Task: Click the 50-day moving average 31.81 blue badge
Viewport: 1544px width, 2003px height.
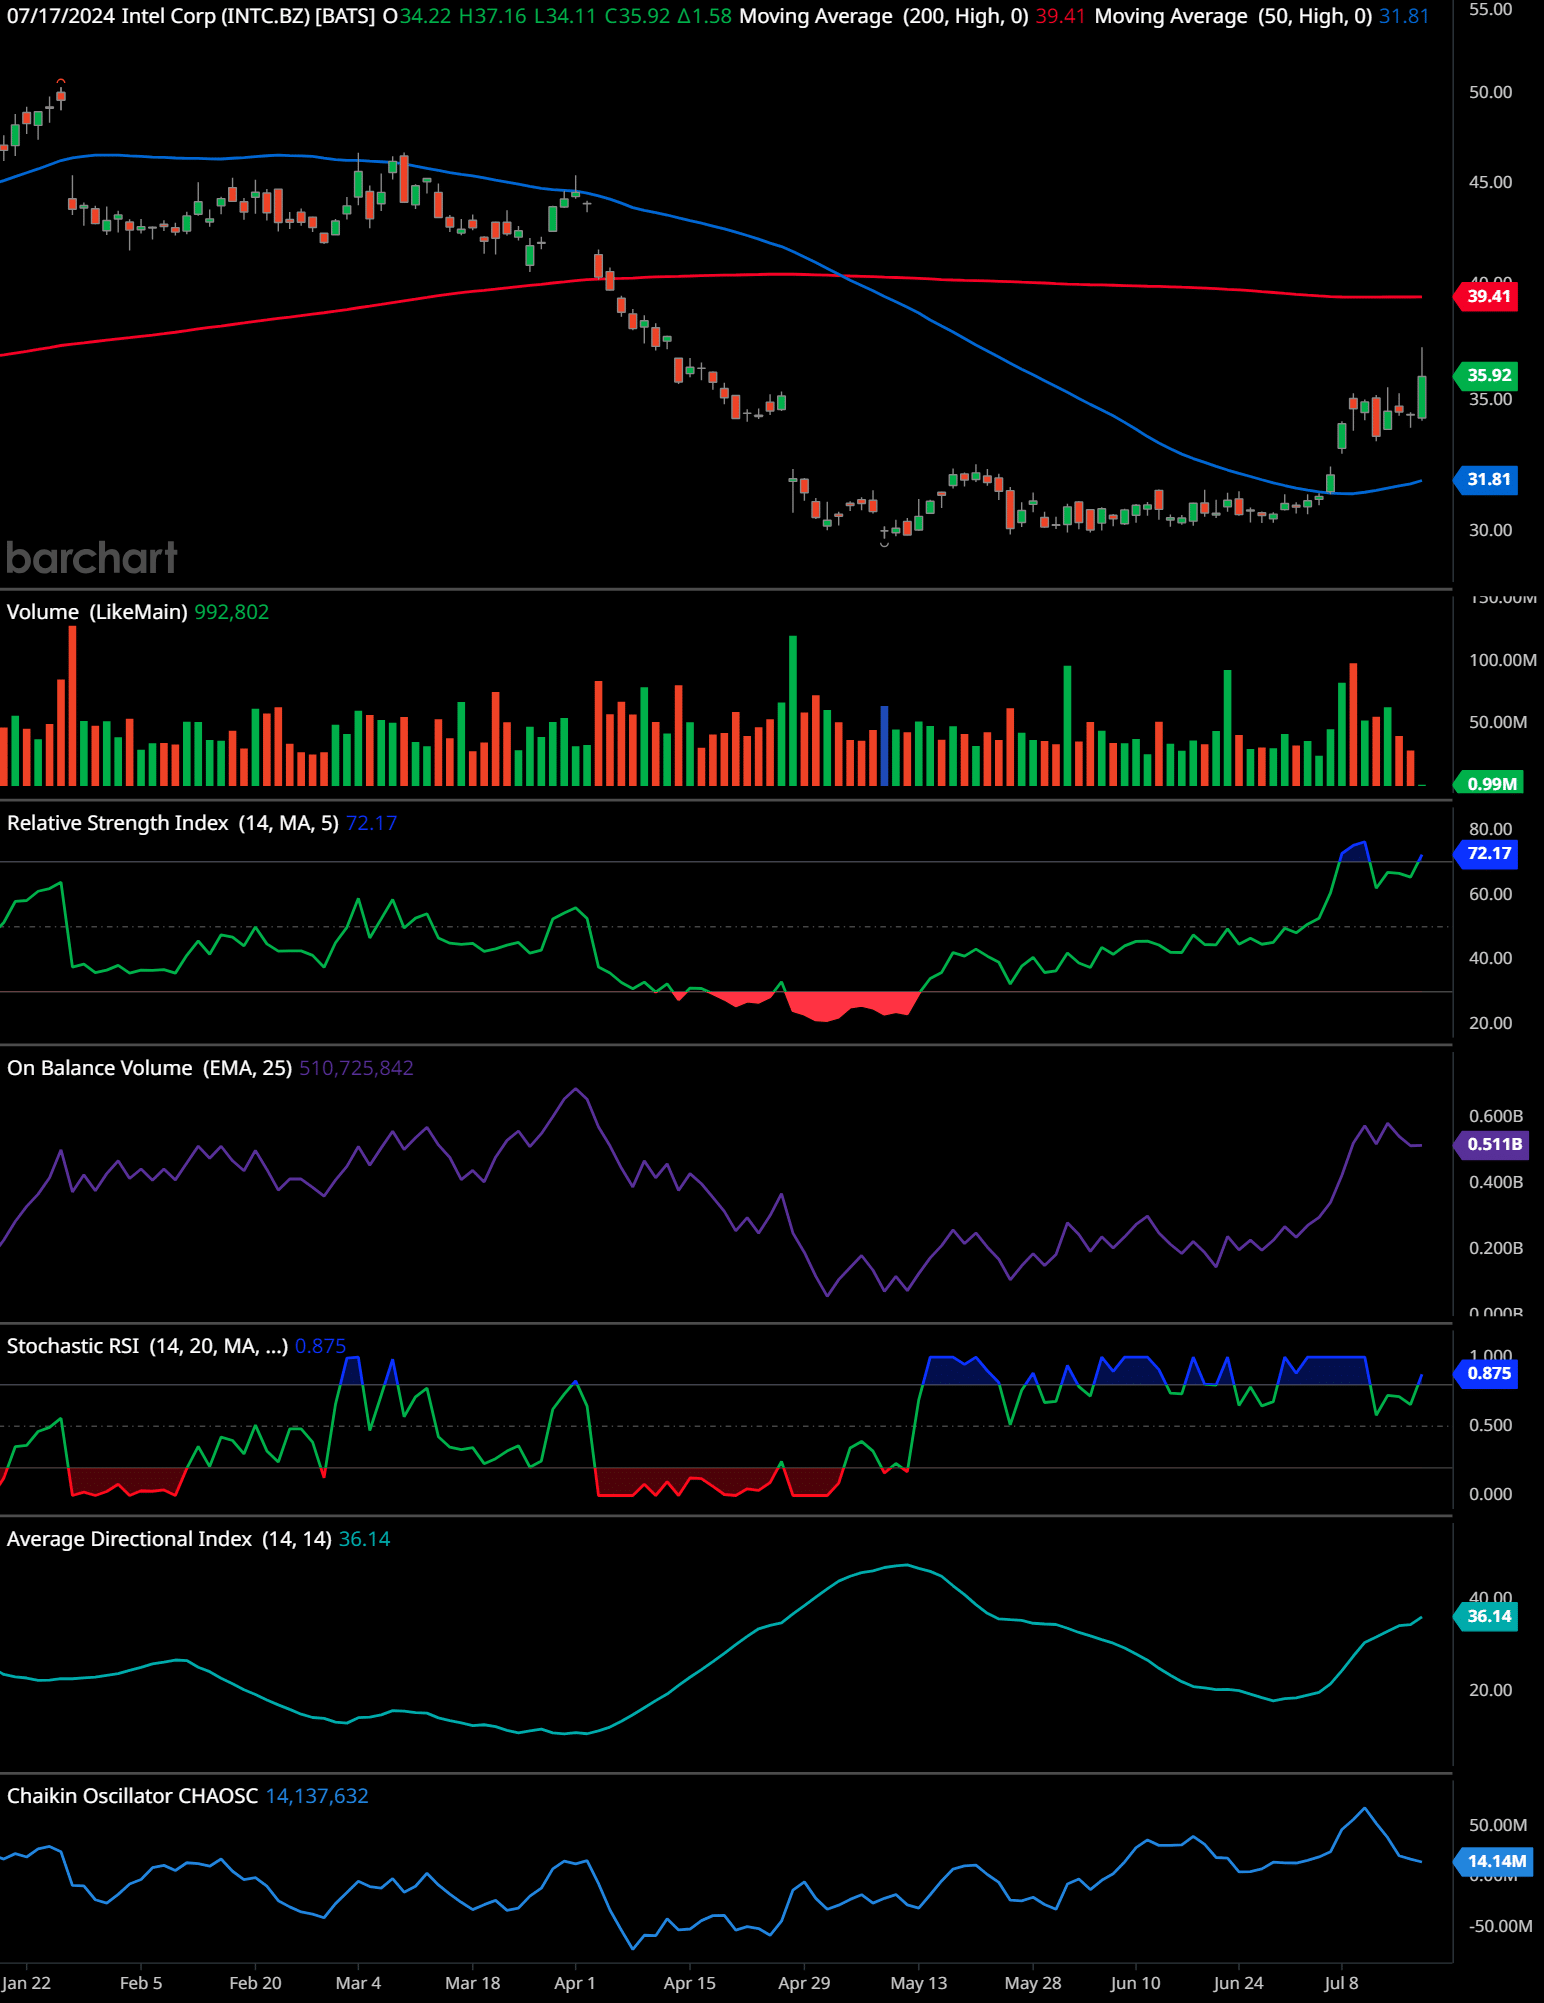Action: 1487,480
